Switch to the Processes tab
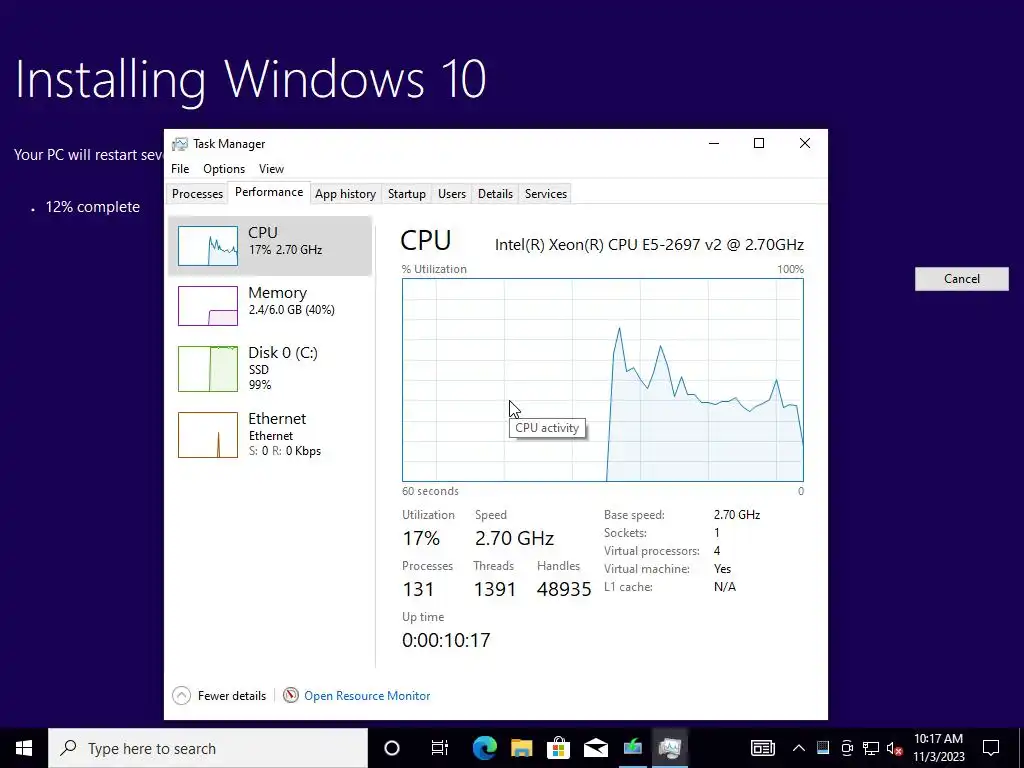Screen dimensions: 1024x768 pos(197,194)
